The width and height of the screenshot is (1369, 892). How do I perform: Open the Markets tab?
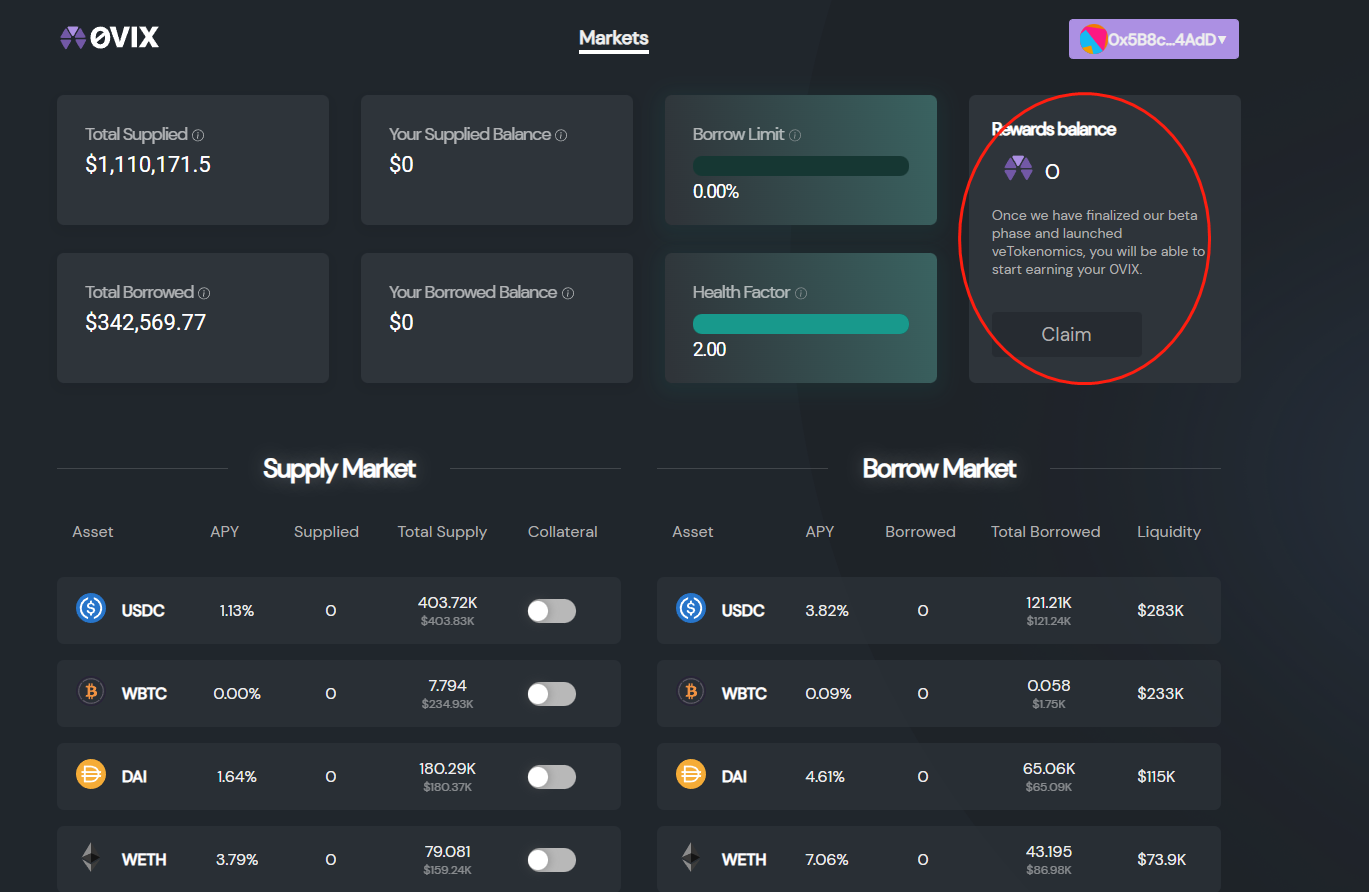point(614,39)
